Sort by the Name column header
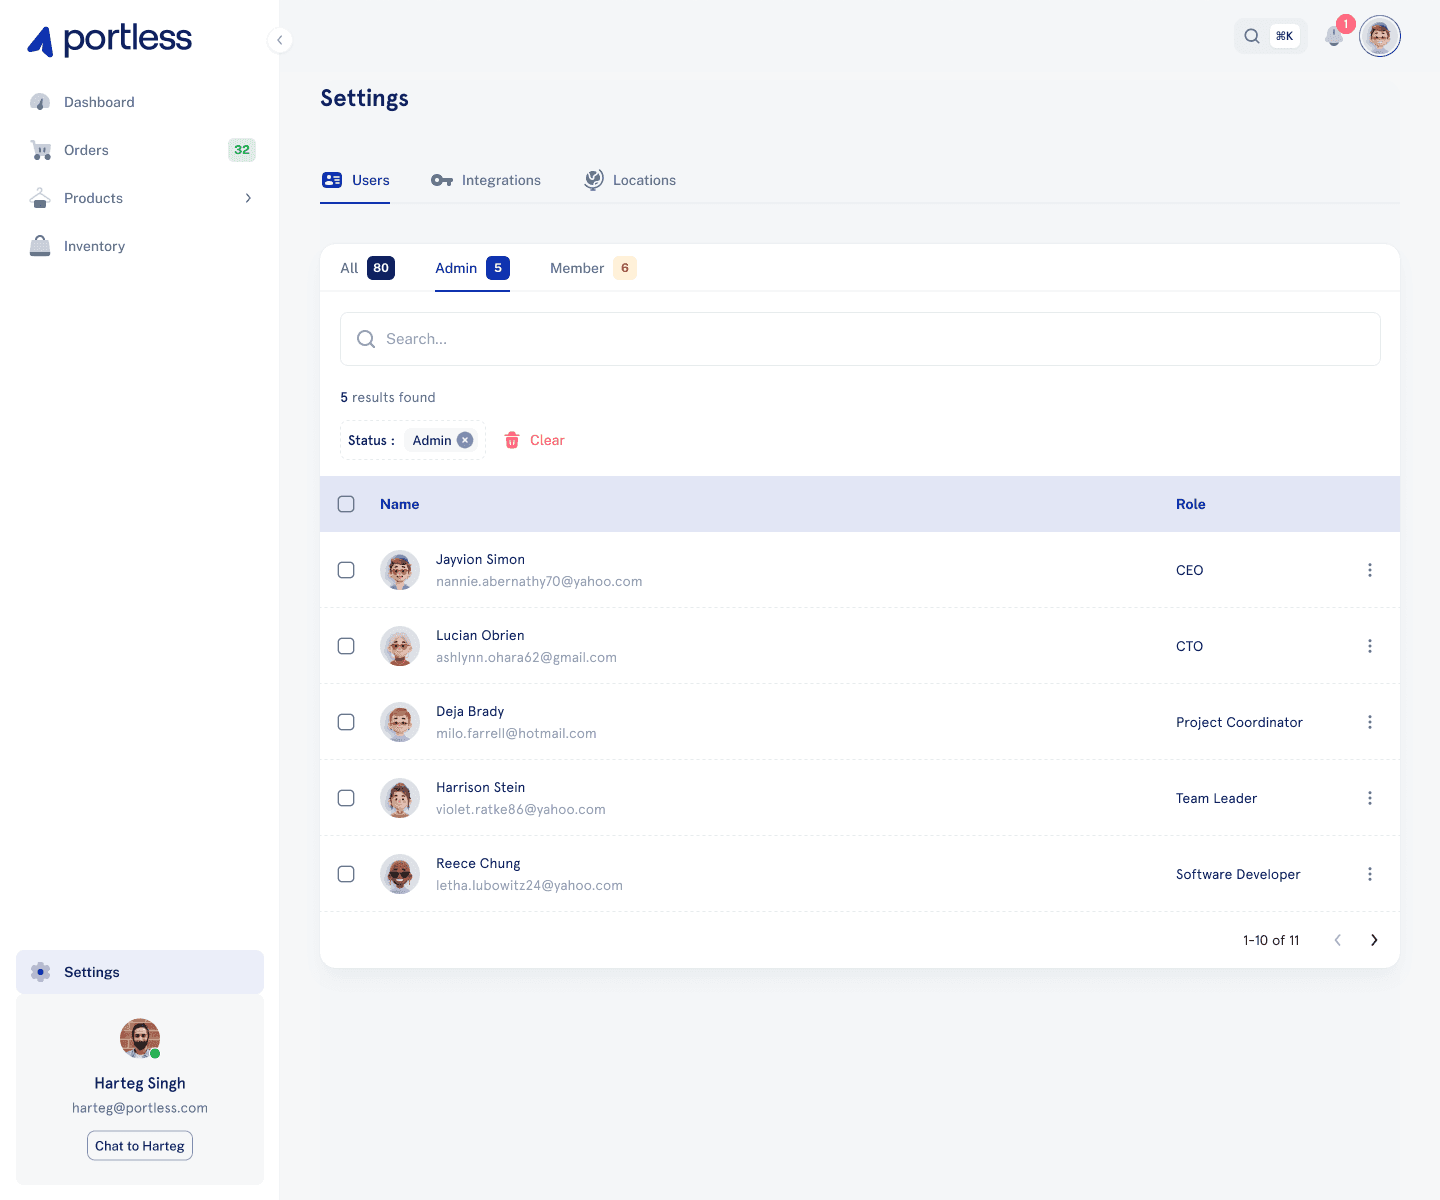 399,504
